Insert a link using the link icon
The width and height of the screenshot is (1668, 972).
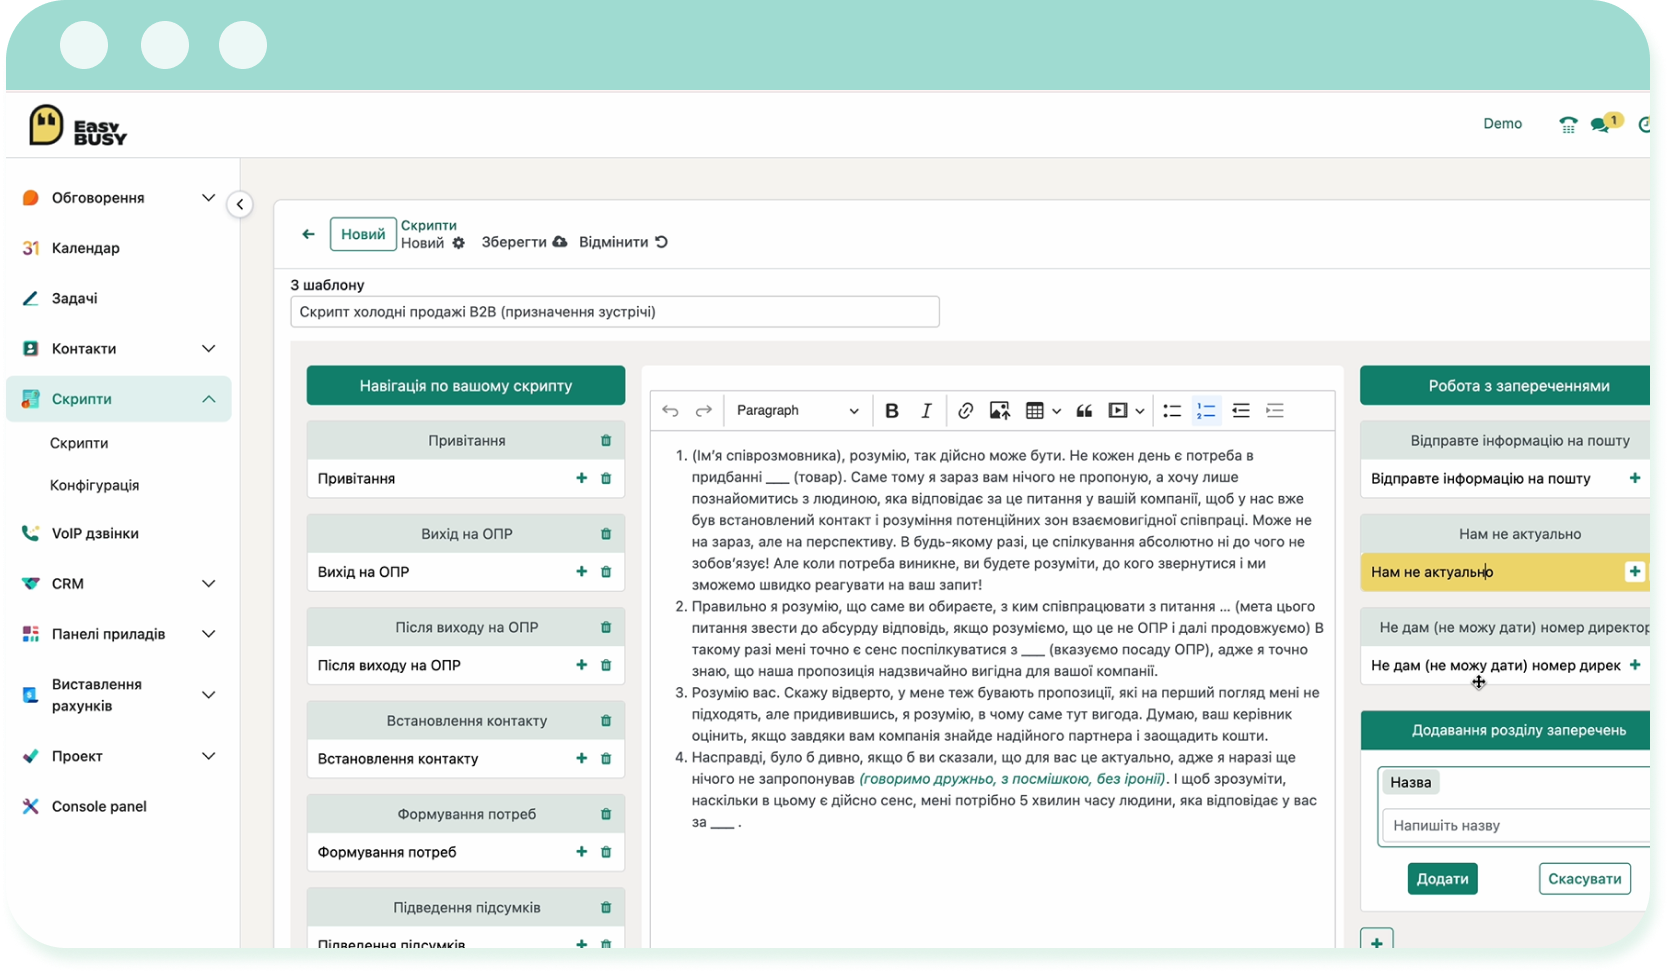click(965, 411)
